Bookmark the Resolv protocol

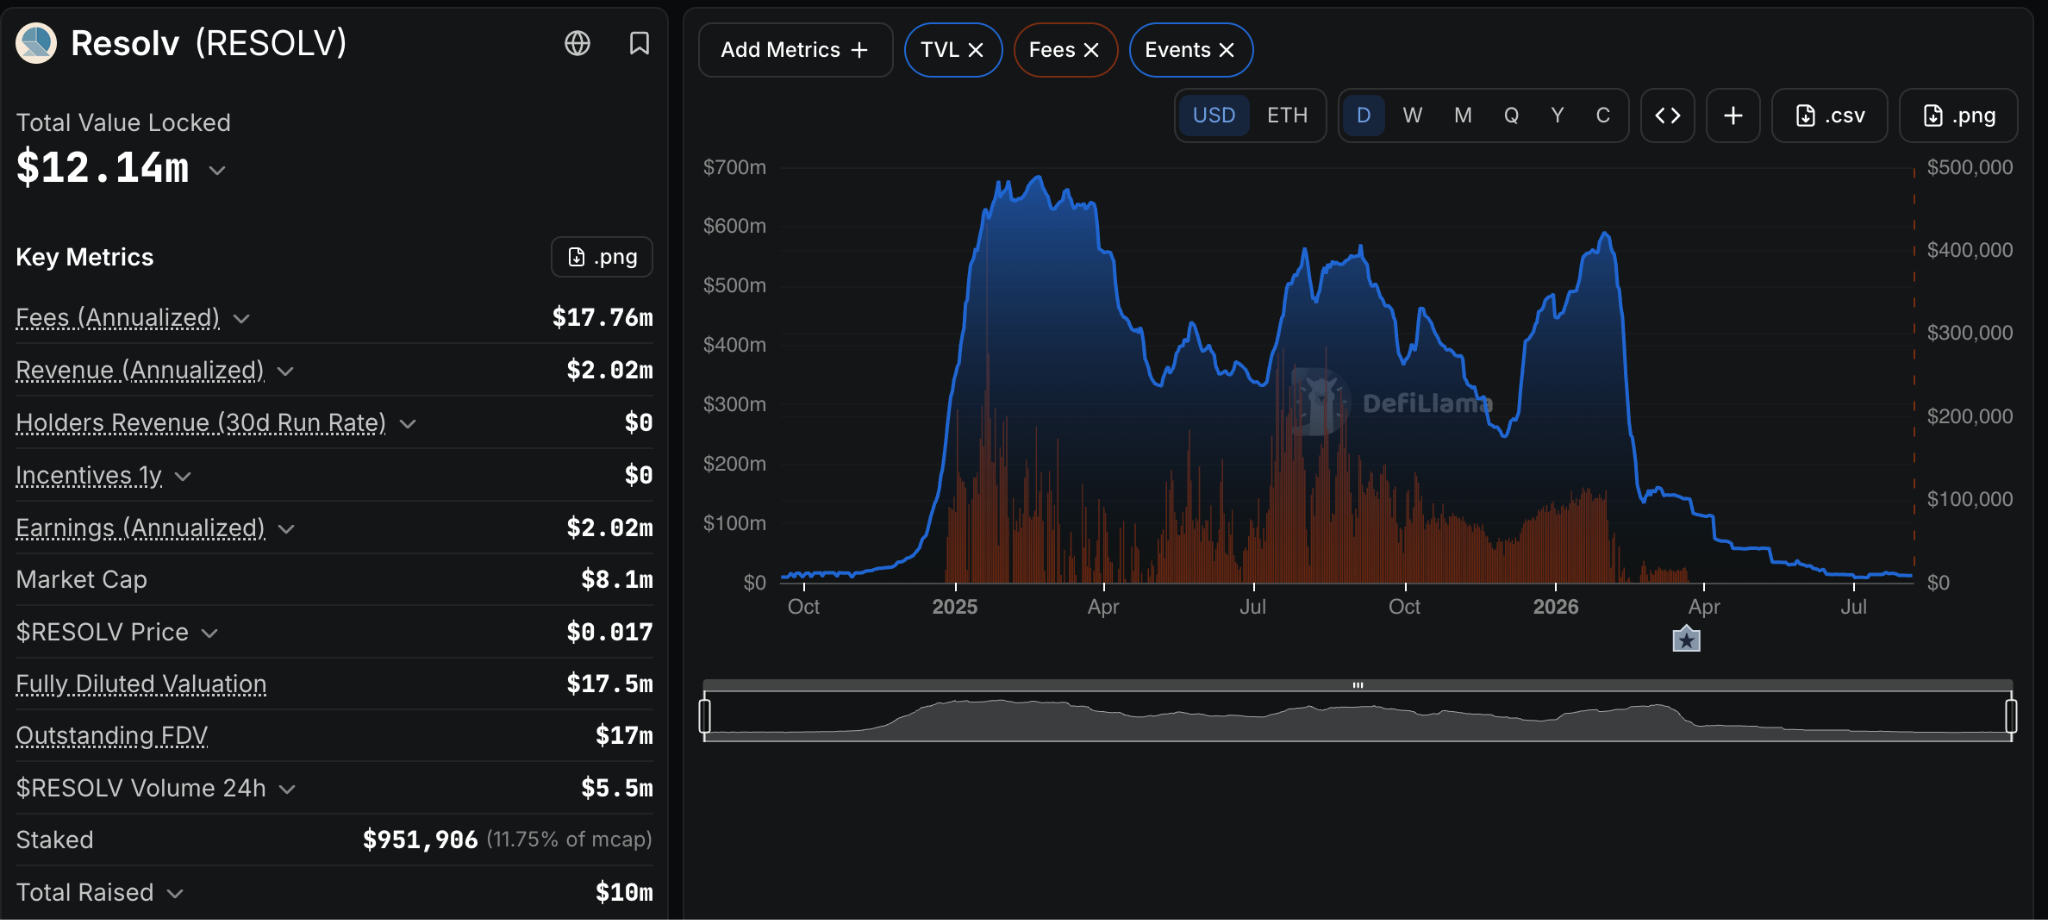click(x=639, y=43)
